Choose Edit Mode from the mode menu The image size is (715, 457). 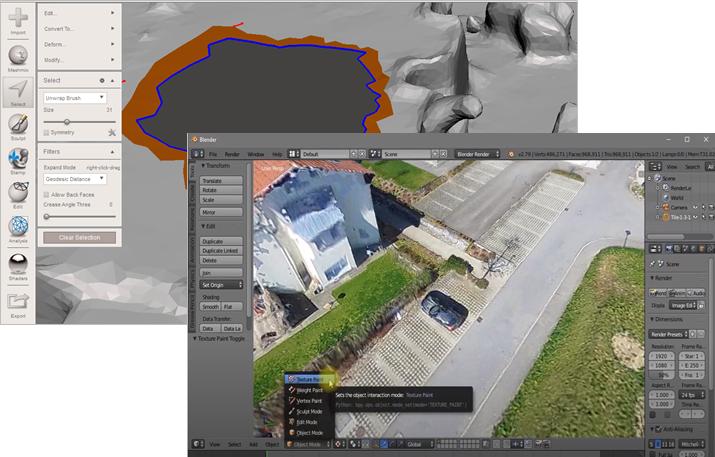point(309,422)
